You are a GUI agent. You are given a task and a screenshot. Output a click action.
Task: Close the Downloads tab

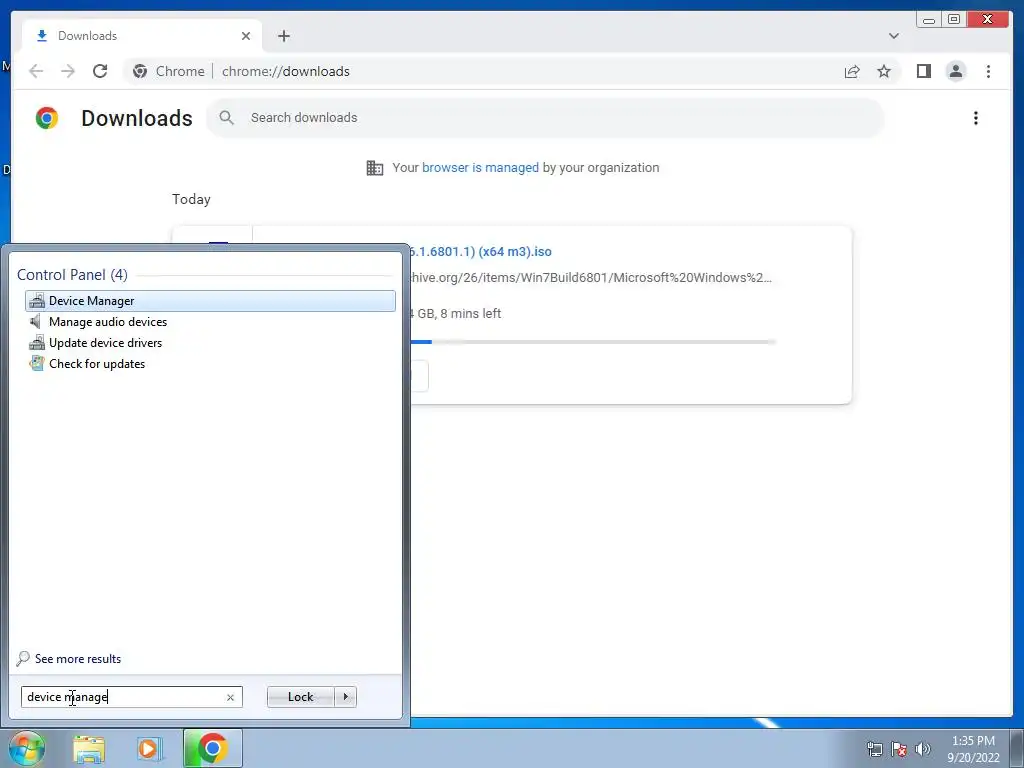246,36
